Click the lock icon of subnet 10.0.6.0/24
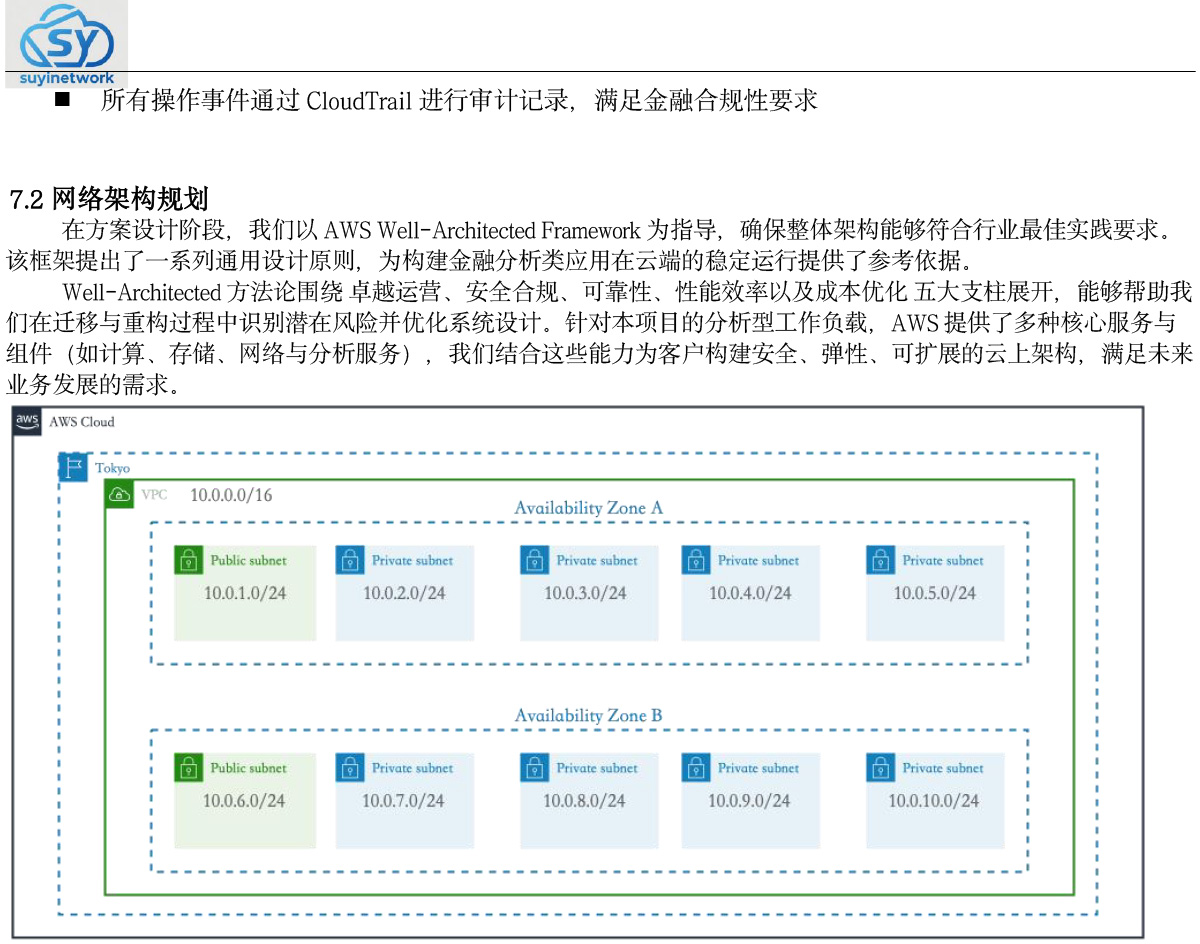 pyautogui.click(x=189, y=768)
